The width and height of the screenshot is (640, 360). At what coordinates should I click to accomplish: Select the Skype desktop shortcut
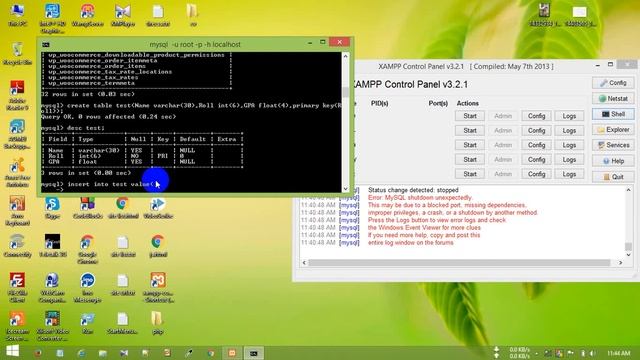coord(52,207)
